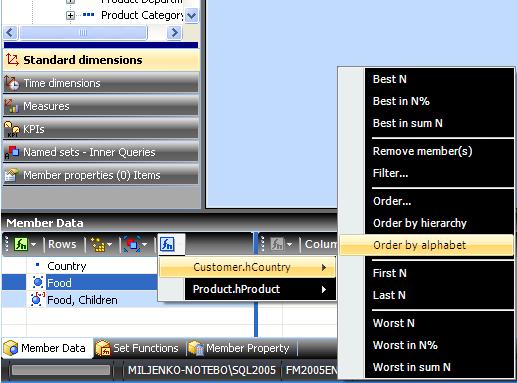Click the blue fn set functions toolbar icon

167,244
